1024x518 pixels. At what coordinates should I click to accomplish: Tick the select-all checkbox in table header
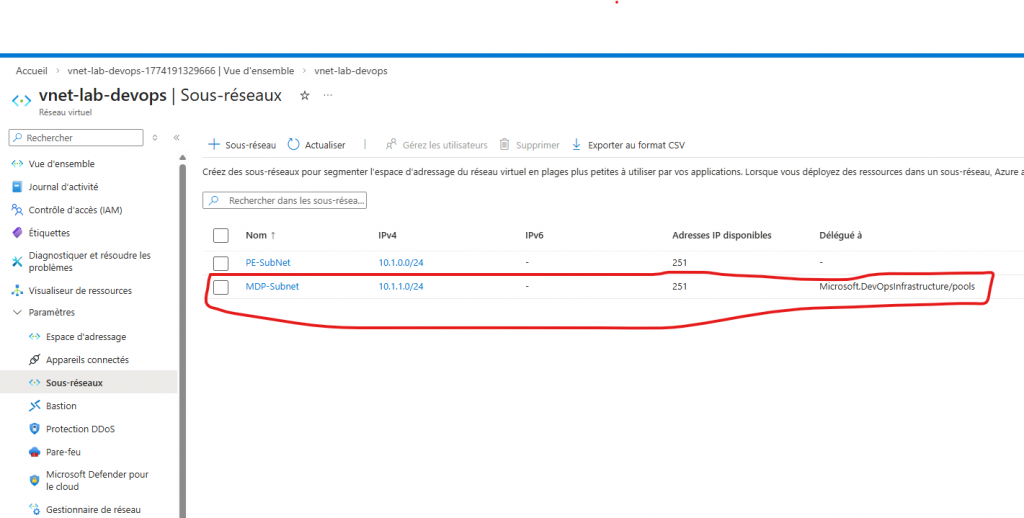pos(221,236)
